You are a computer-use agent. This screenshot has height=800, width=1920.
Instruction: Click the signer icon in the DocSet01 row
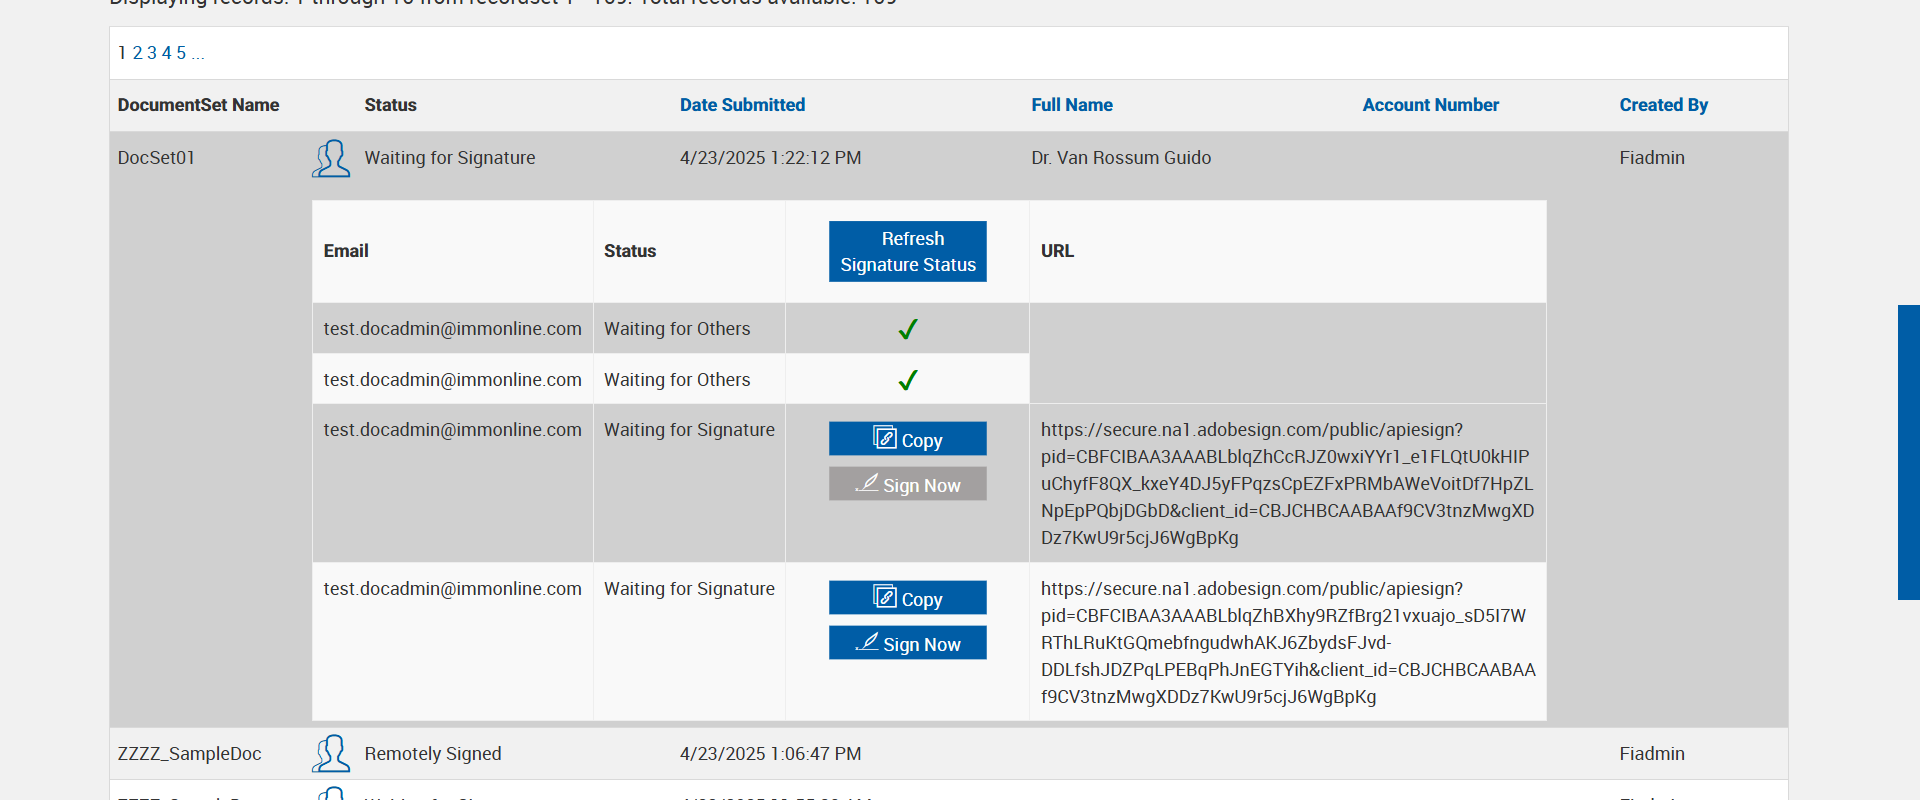pos(331,158)
